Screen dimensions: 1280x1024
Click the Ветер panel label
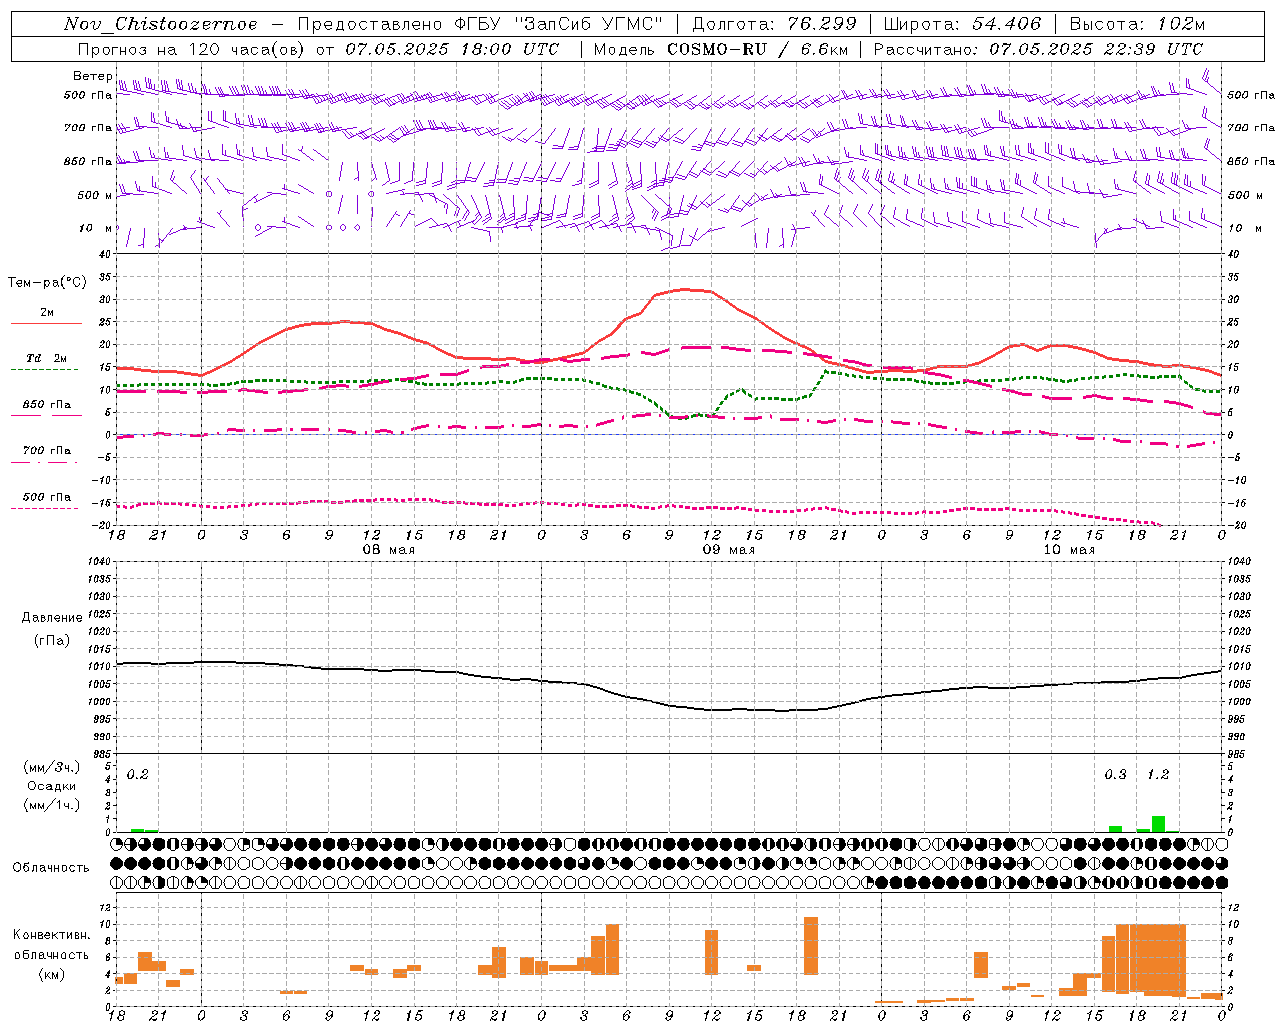click(92, 76)
